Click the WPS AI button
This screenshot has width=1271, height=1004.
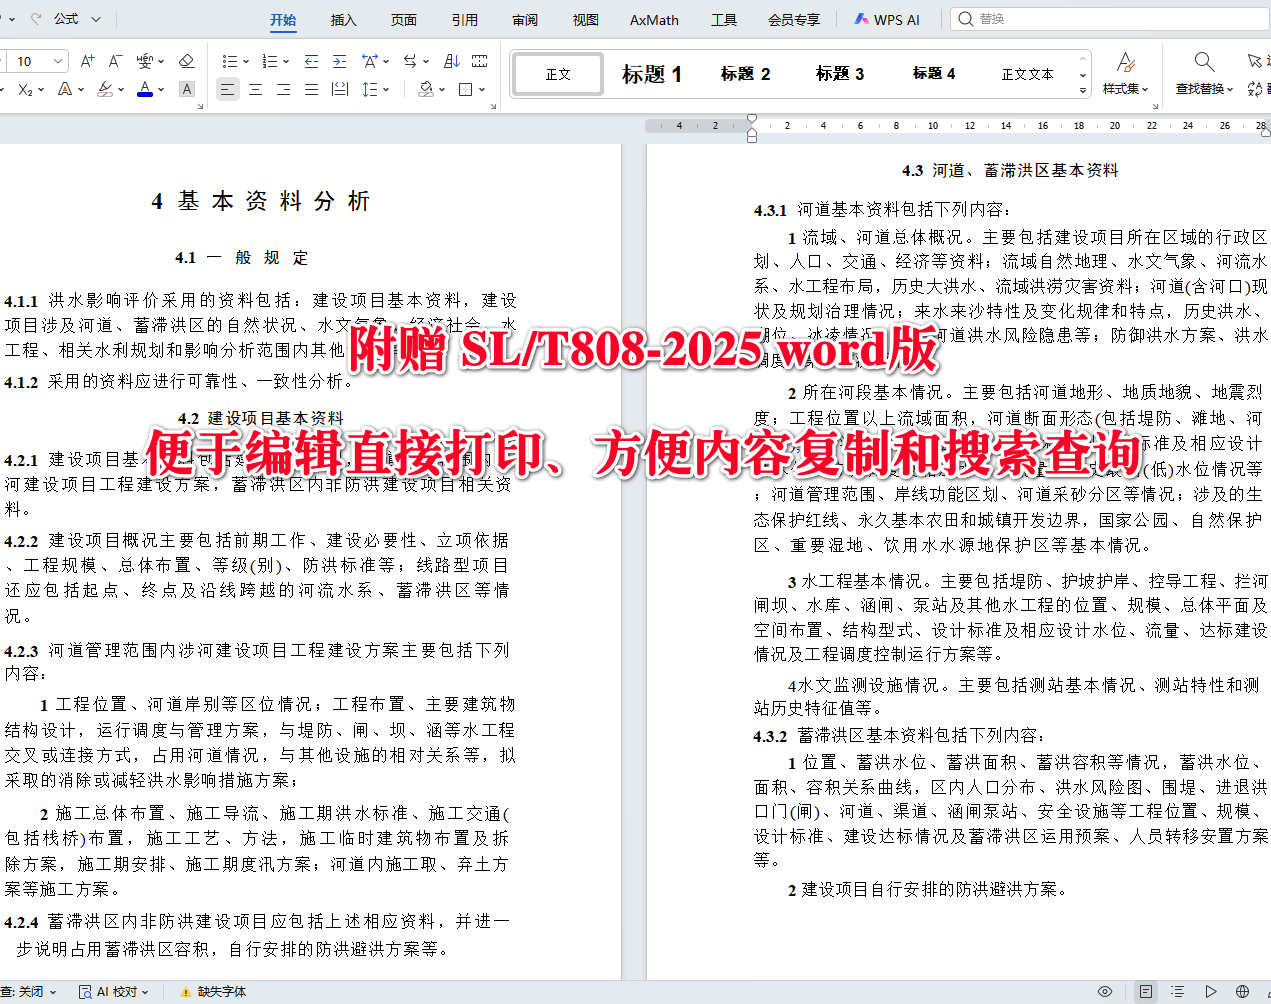click(x=886, y=18)
